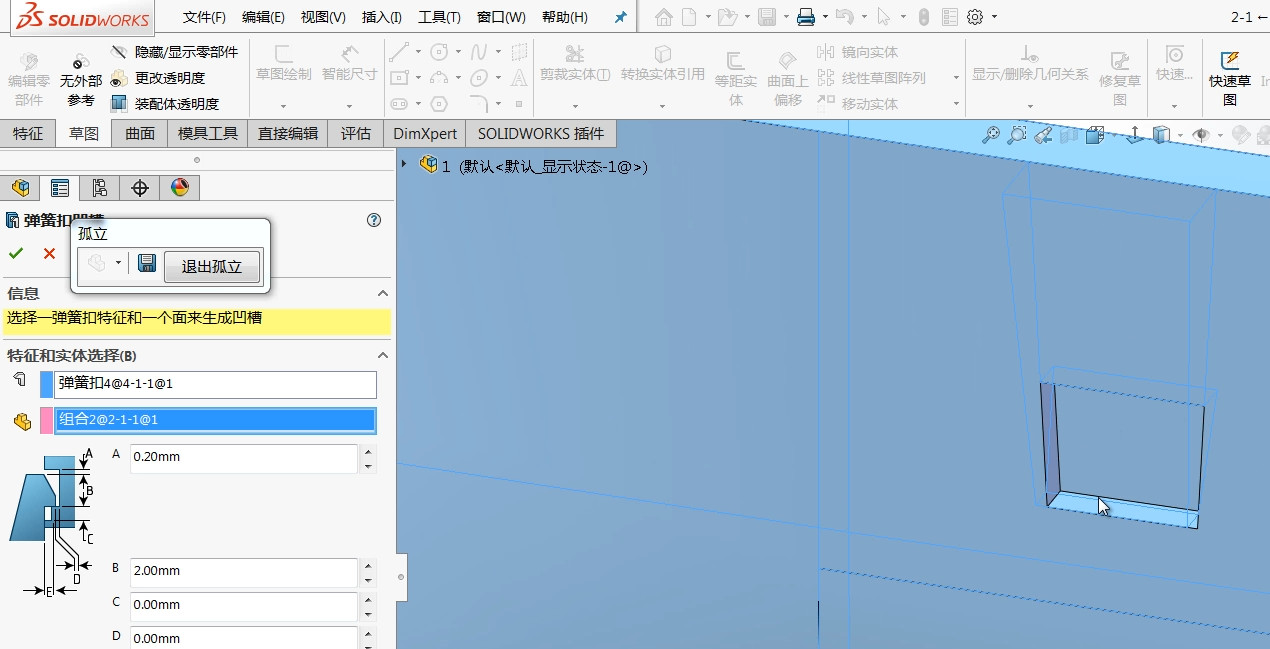Click the green OK checkmark
The width and height of the screenshot is (1270, 649).
[x=16, y=254]
